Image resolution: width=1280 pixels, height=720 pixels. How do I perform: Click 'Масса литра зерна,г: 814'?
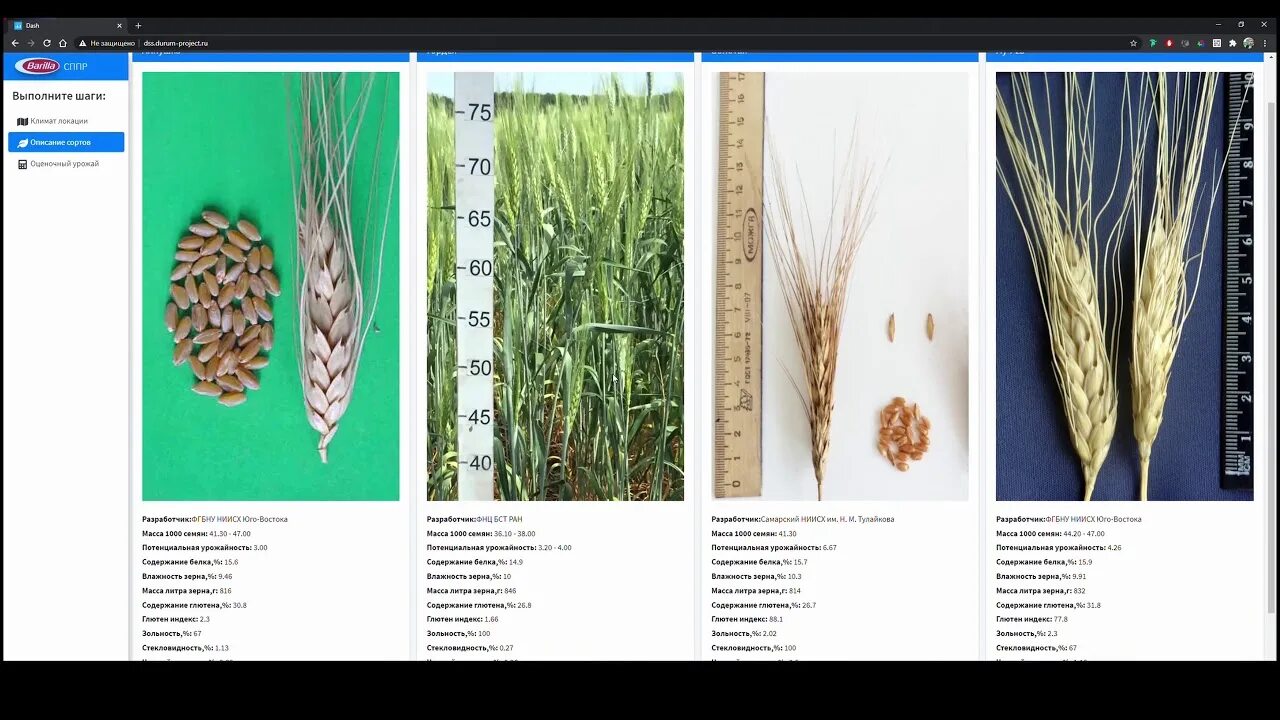click(756, 591)
